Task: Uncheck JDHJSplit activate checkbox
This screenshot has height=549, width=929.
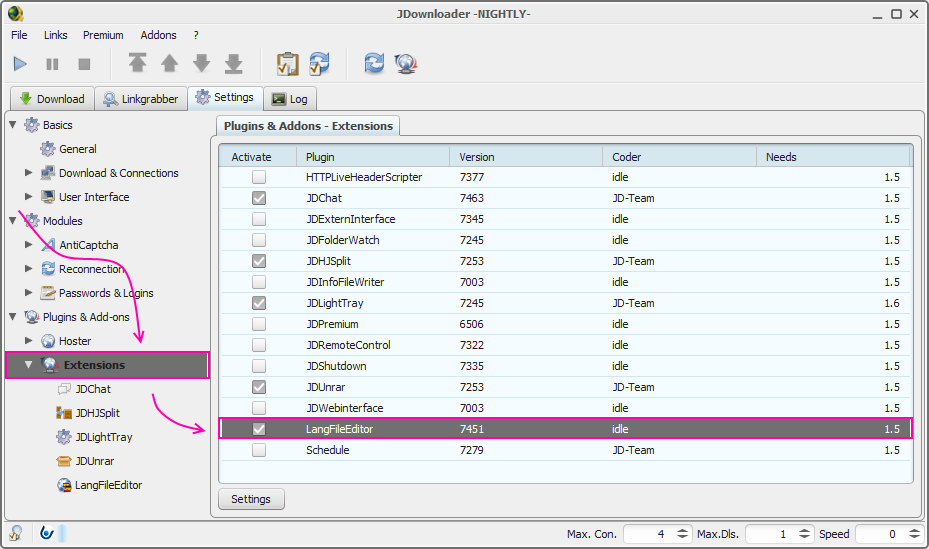Action: (259, 261)
